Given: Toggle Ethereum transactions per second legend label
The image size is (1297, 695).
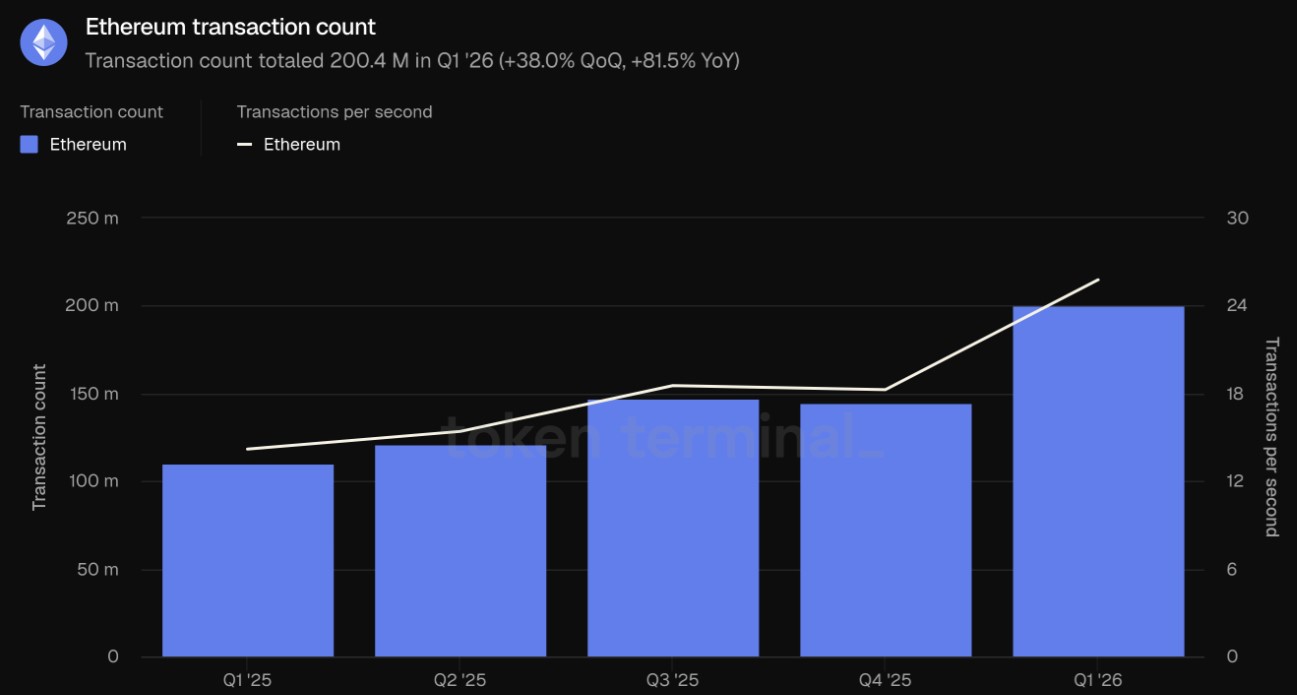Looking at the screenshot, I should point(302,144).
